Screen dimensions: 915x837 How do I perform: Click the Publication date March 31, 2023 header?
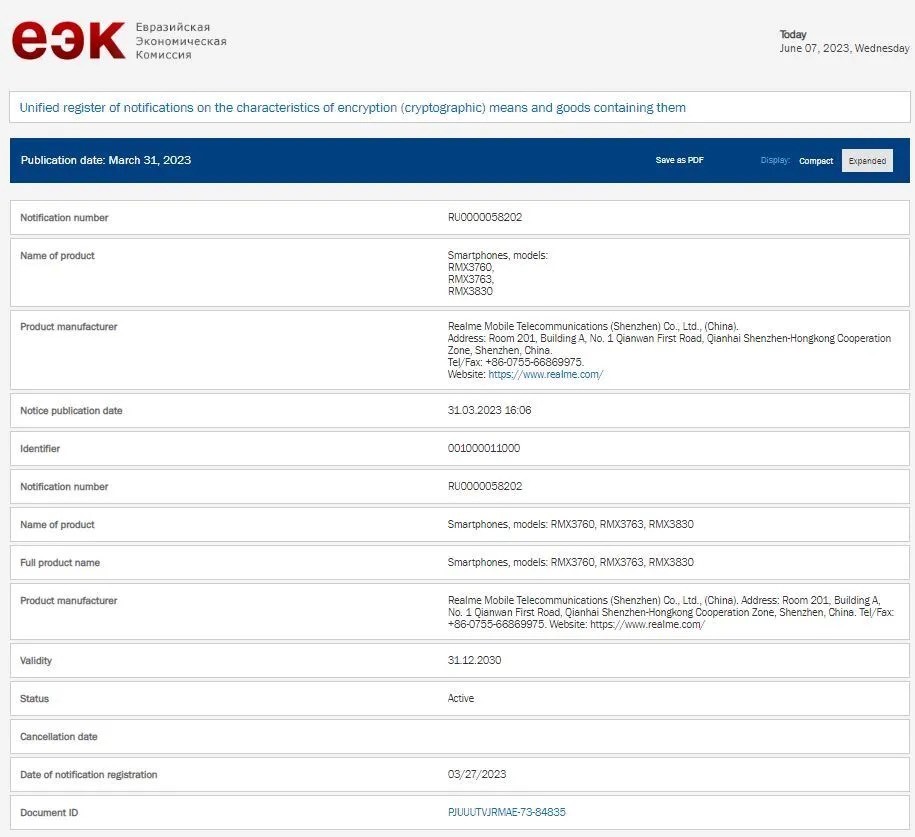[106, 160]
